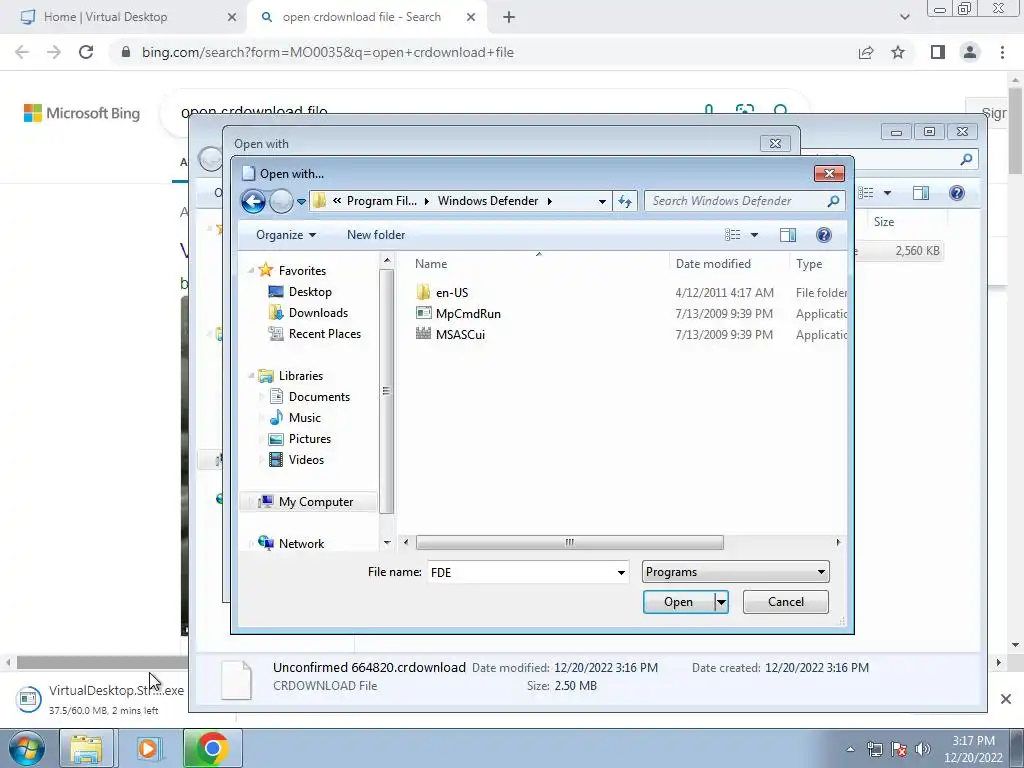The image size is (1024, 768).
Task: Open the view options dropdown arrow
Action: point(754,235)
